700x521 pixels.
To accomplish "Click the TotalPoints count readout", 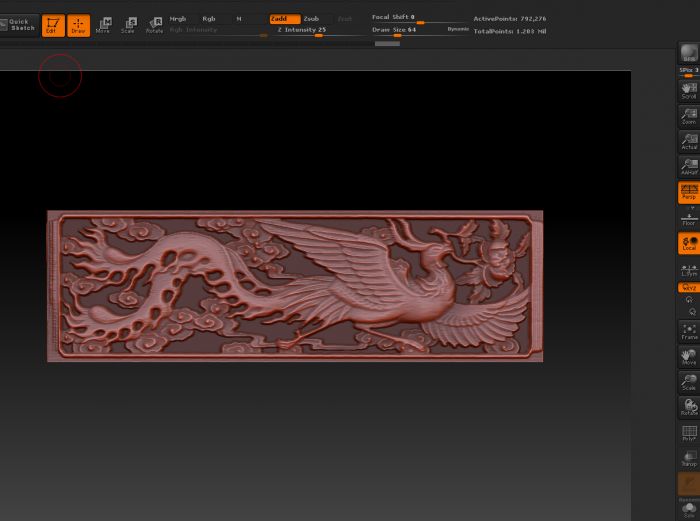I will click(510, 31).
